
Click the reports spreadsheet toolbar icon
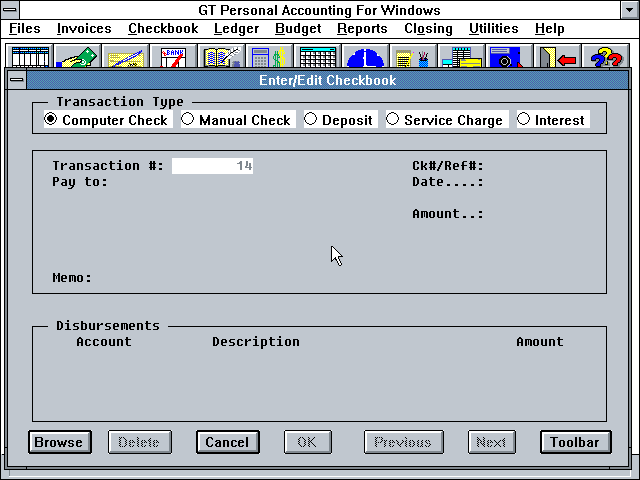click(x=461, y=56)
